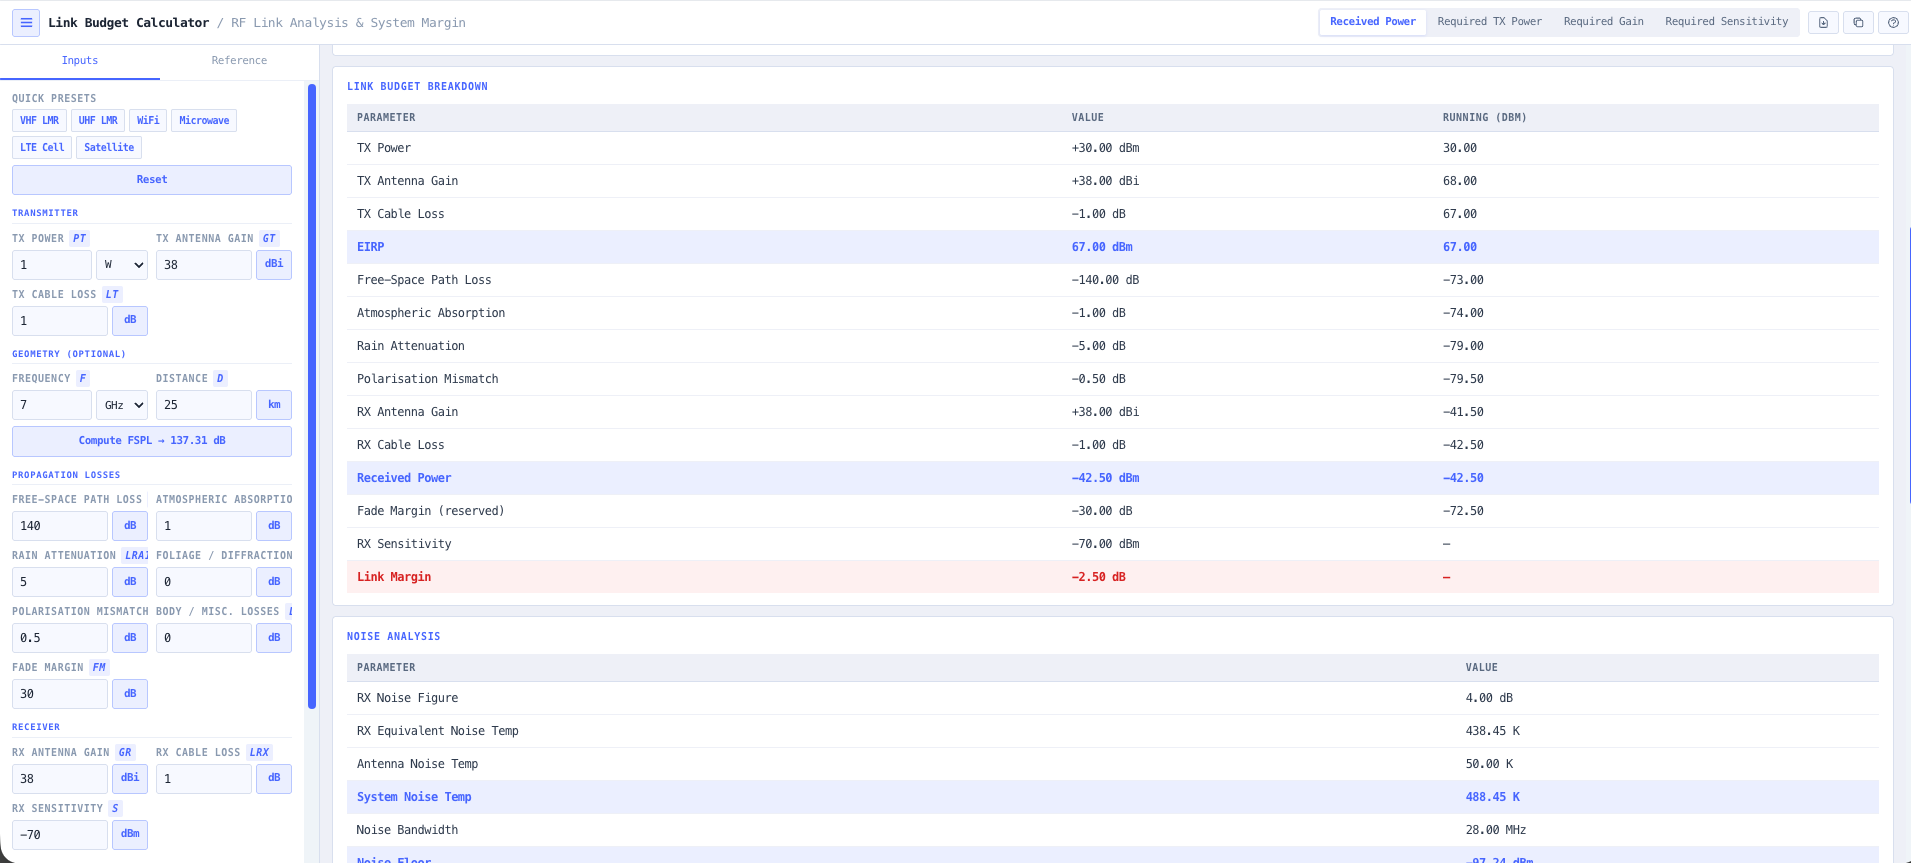Viewport: 1911px width, 863px height.
Task: Apply the LTE Cell preset
Action: 42,148
